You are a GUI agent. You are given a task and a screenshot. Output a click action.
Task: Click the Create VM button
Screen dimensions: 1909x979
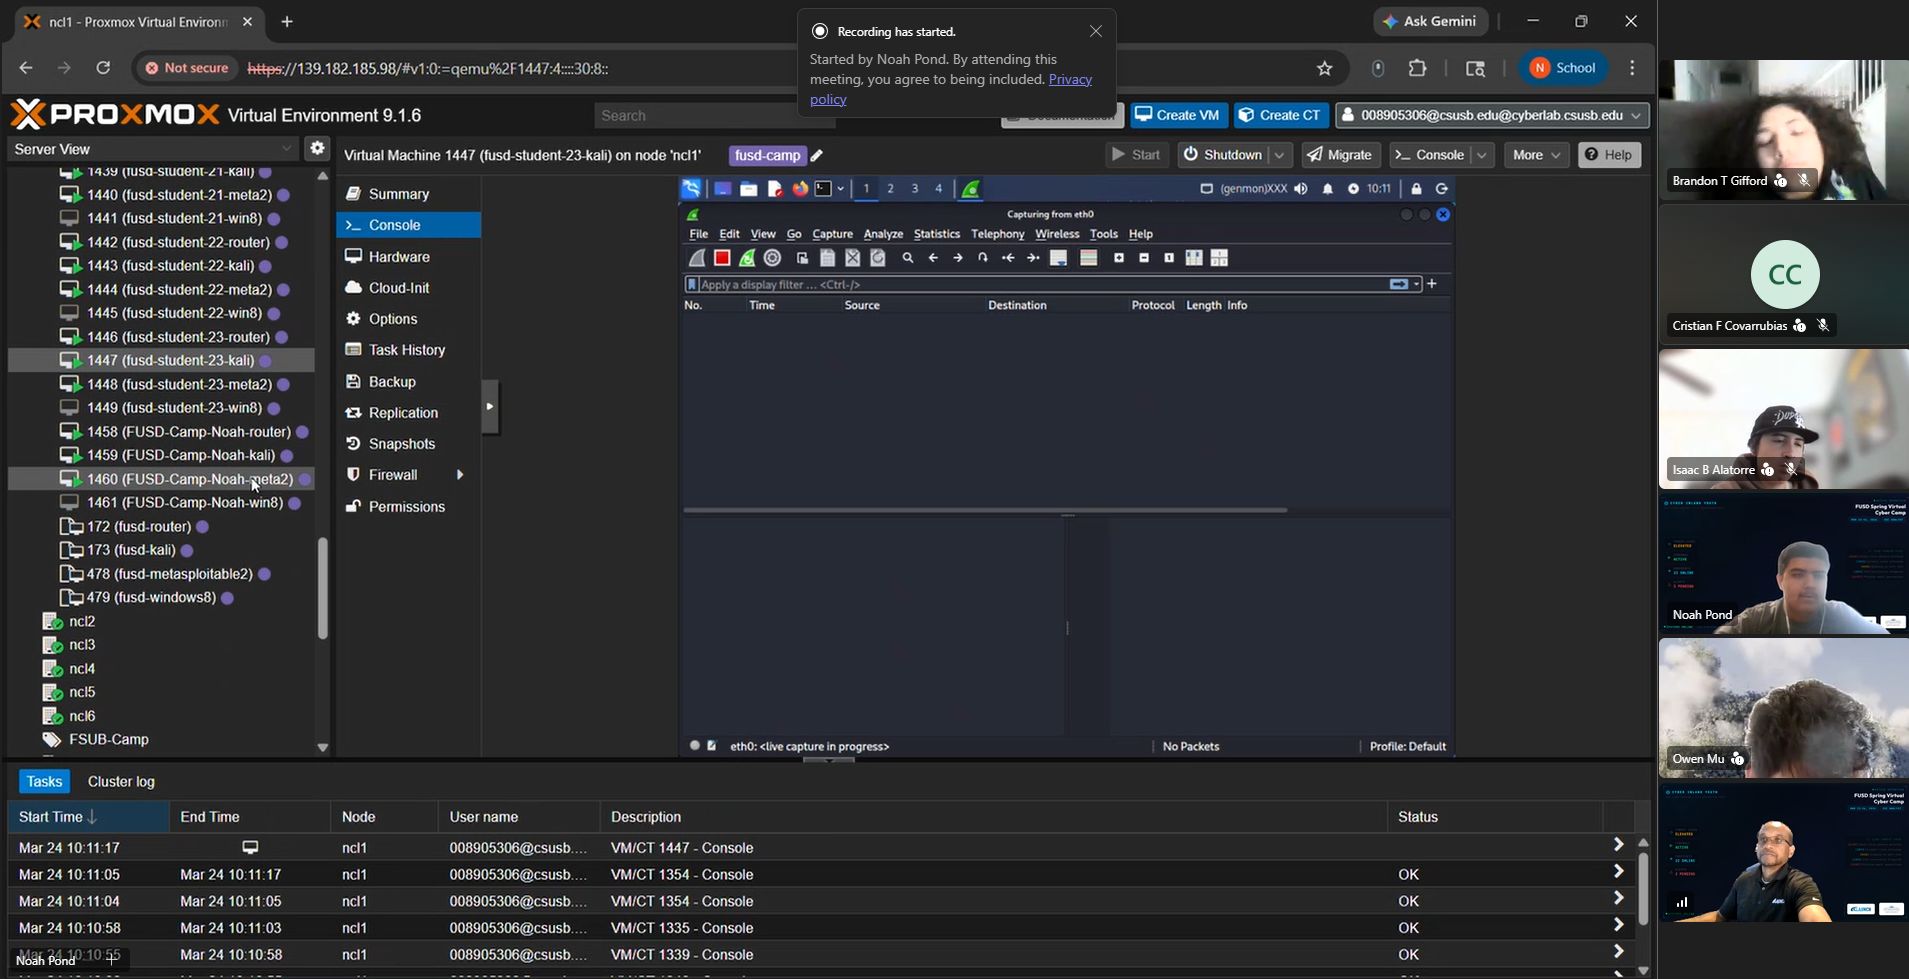pyautogui.click(x=1178, y=115)
